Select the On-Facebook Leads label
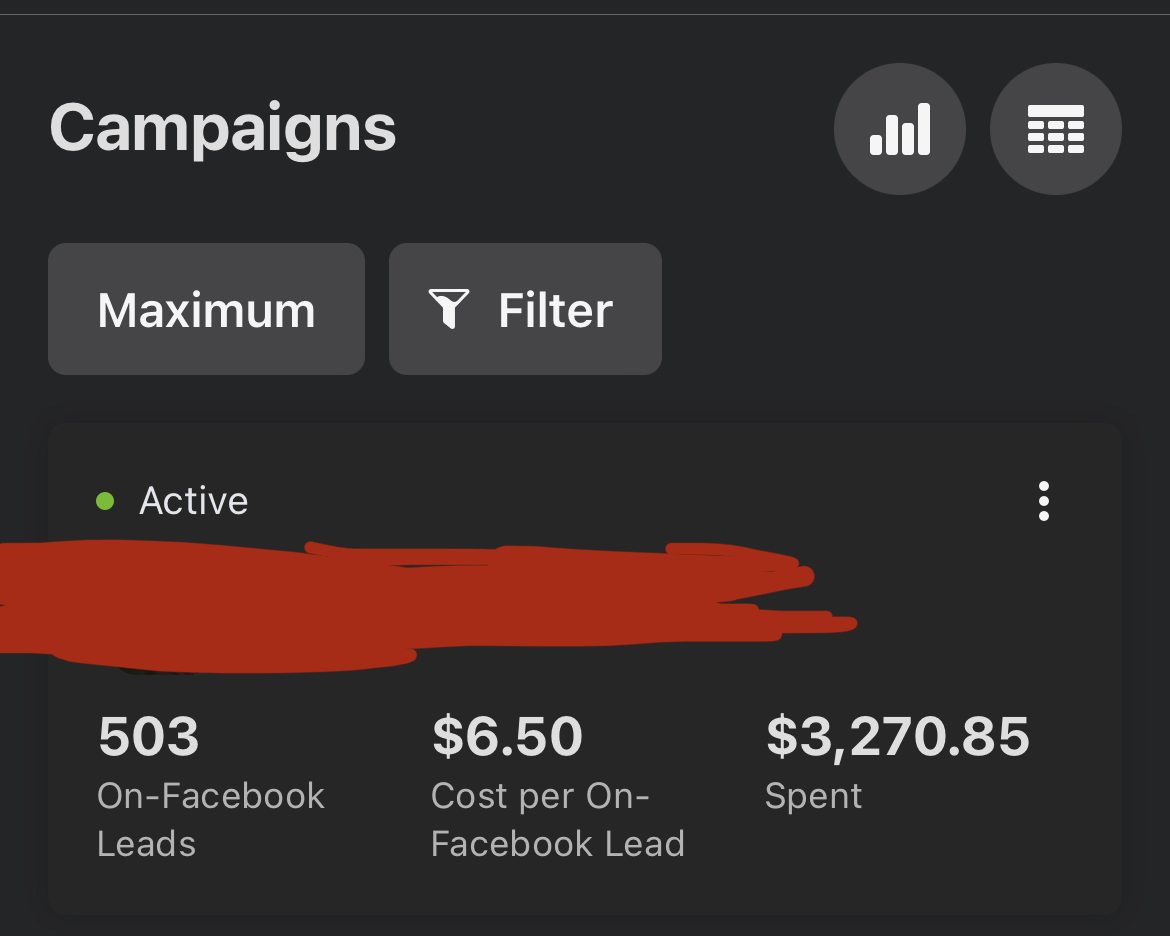 point(211,796)
